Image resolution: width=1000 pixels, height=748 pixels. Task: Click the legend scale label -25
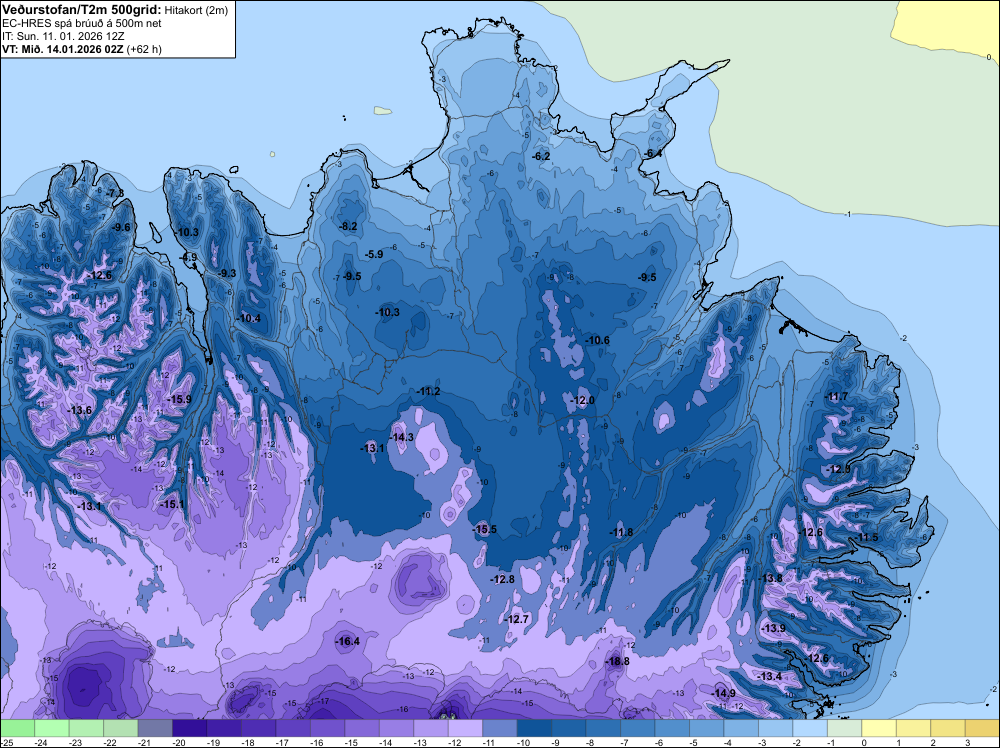click(x=8, y=742)
